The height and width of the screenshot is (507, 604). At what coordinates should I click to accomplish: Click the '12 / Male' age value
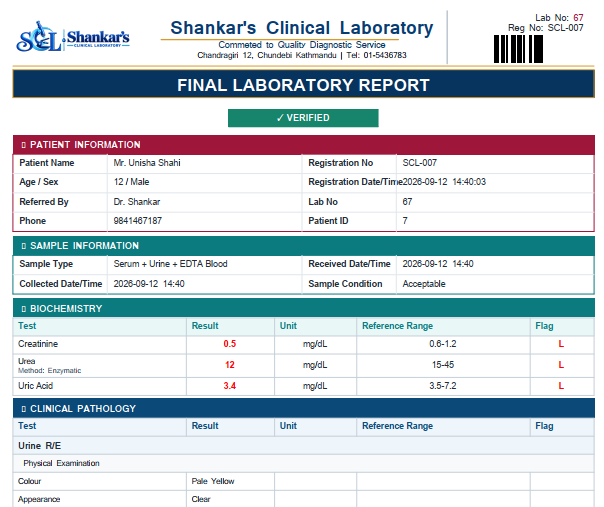coord(131,182)
